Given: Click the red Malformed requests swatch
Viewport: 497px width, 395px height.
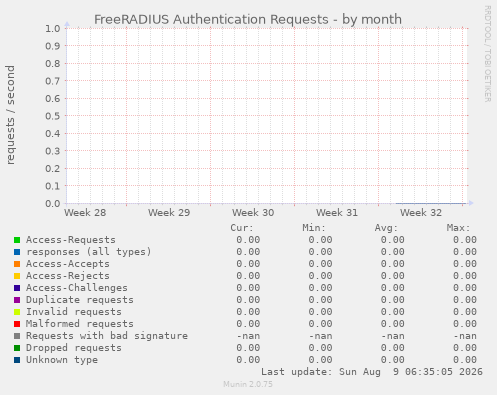Looking at the screenshot, I should point(17,324).
